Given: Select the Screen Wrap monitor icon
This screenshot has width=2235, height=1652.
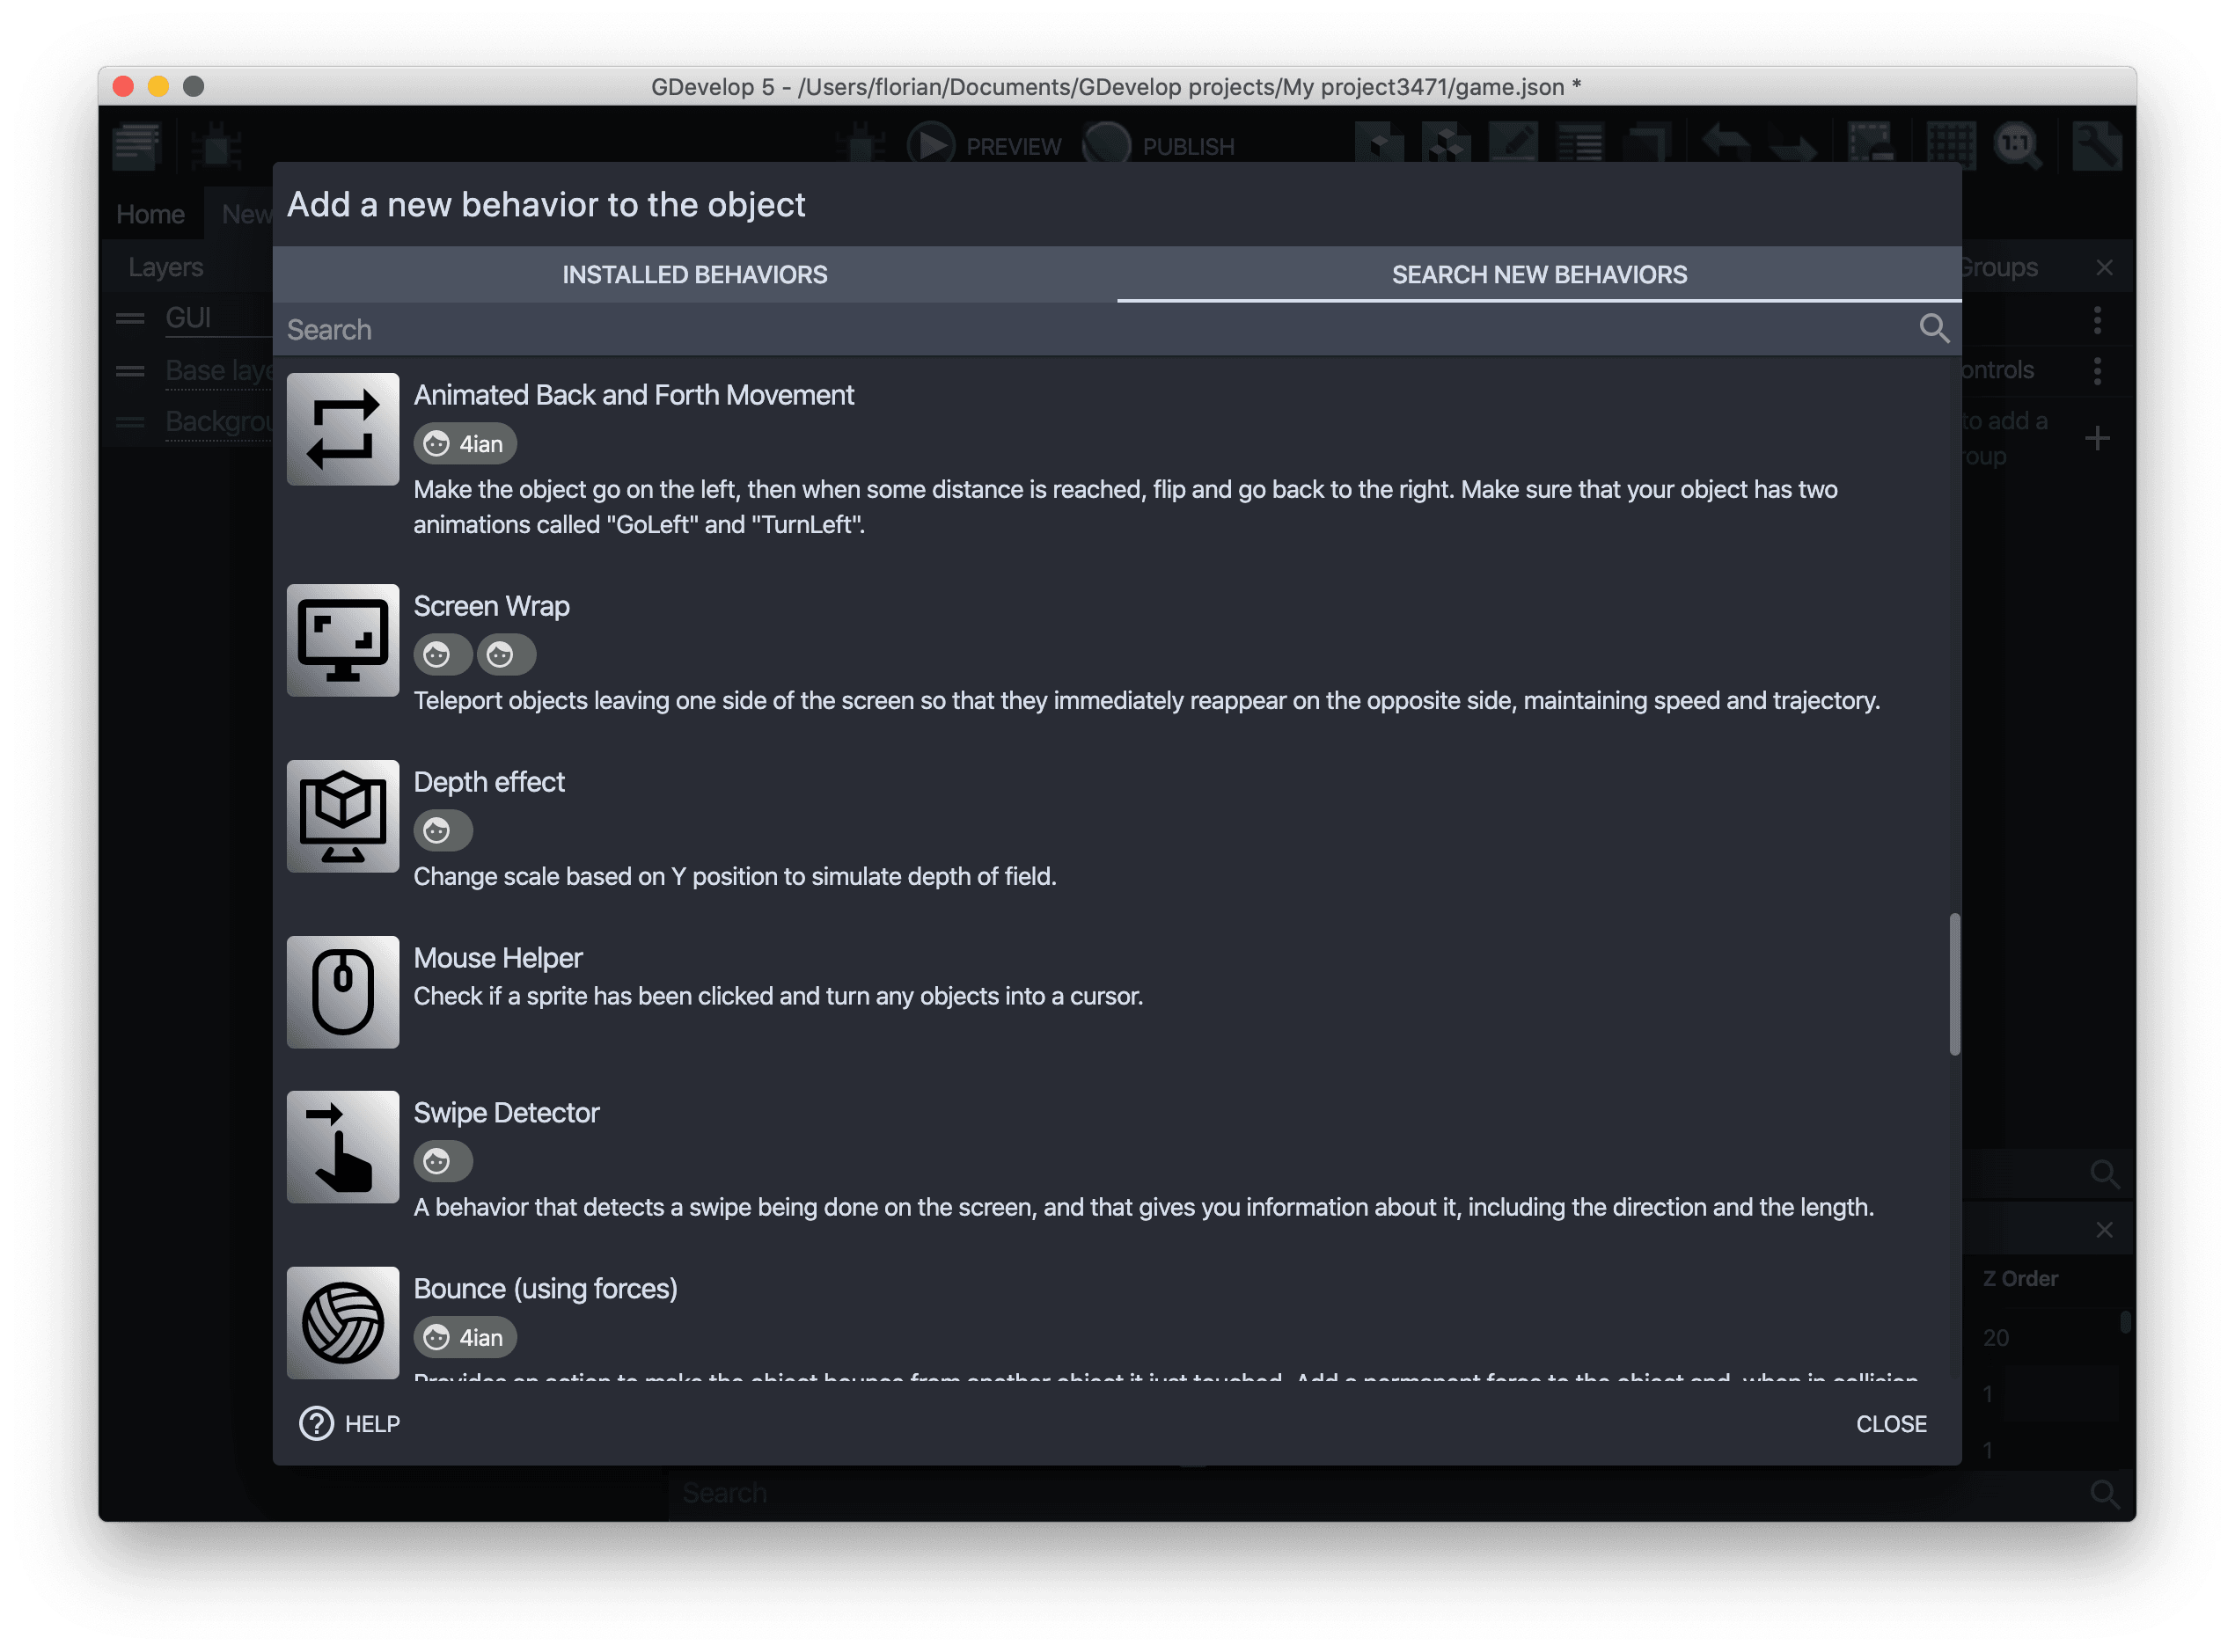Looking at the screenshot, I should [x=343, y=640].
